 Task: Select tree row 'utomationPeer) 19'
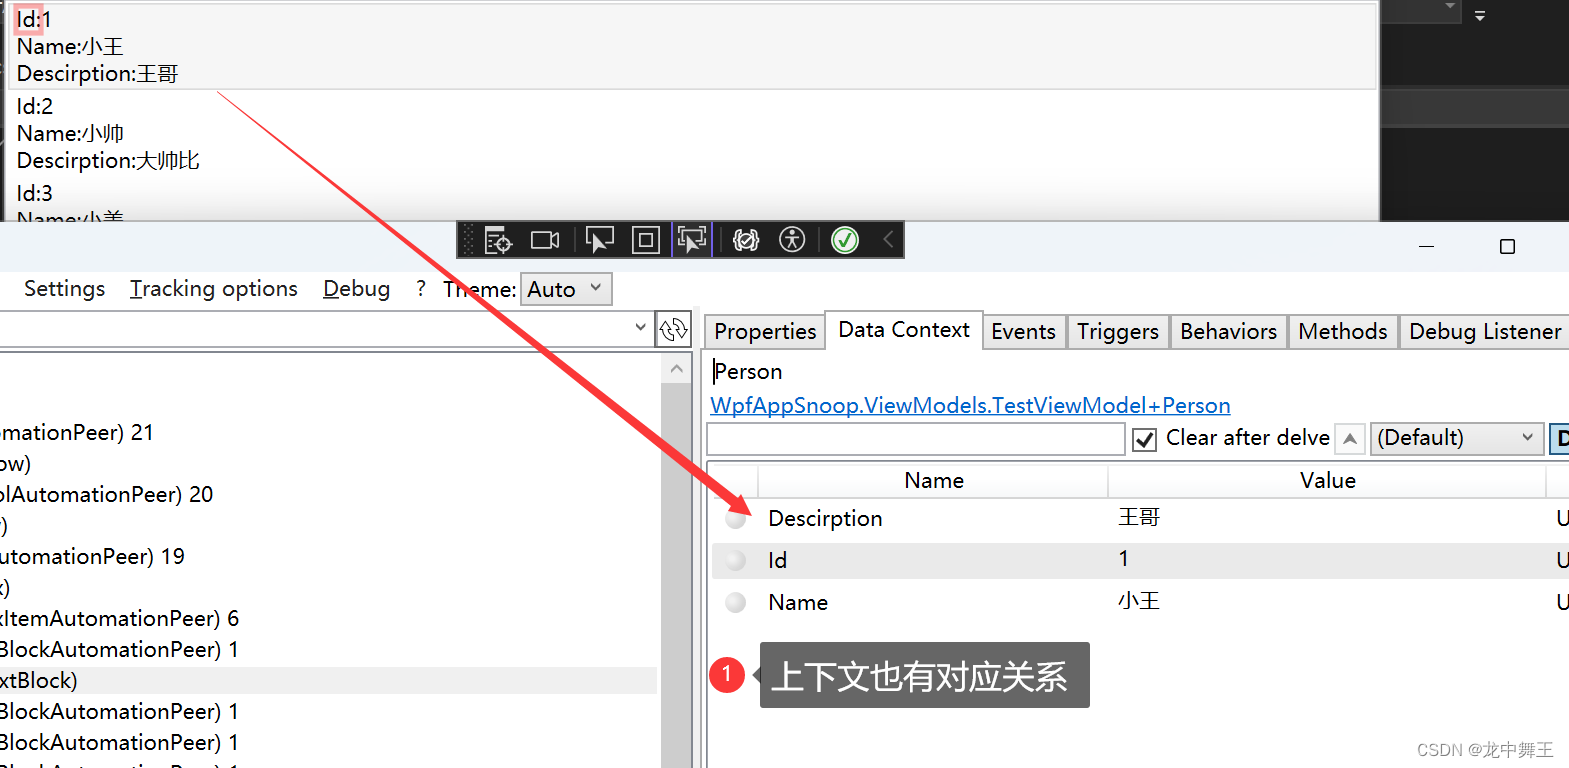pos(92,556)
